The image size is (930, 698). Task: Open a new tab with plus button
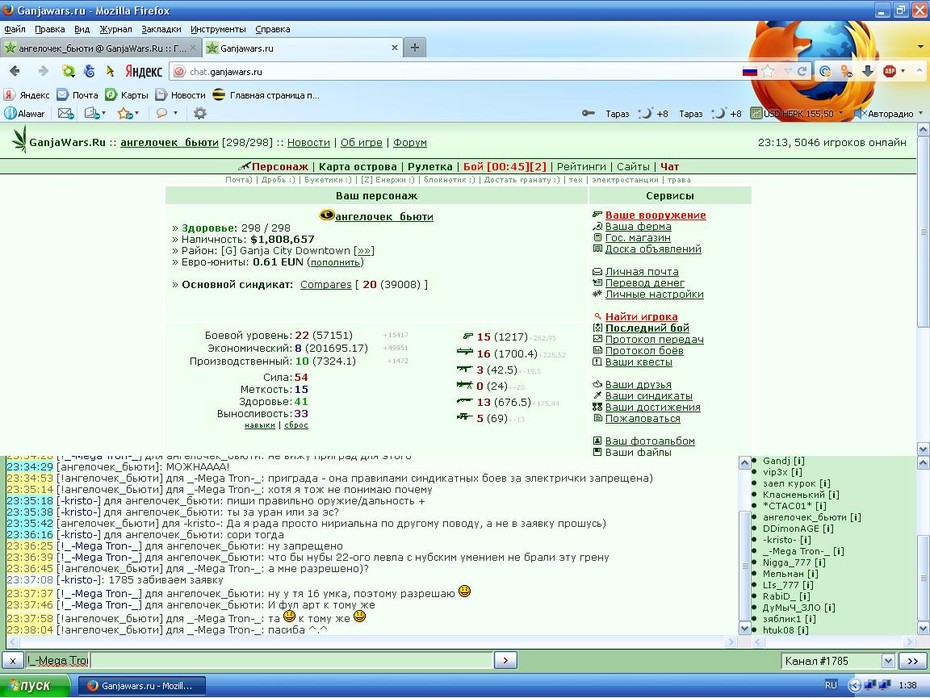coord(415,48)
